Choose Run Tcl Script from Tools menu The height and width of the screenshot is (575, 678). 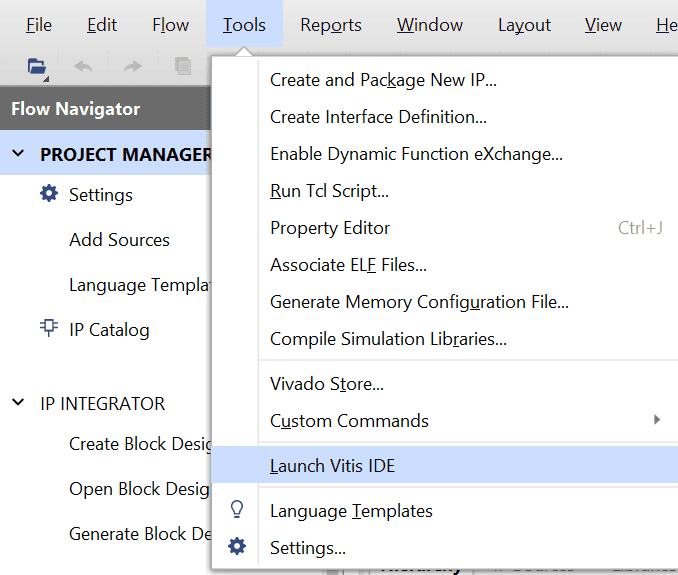pos(329,191)
